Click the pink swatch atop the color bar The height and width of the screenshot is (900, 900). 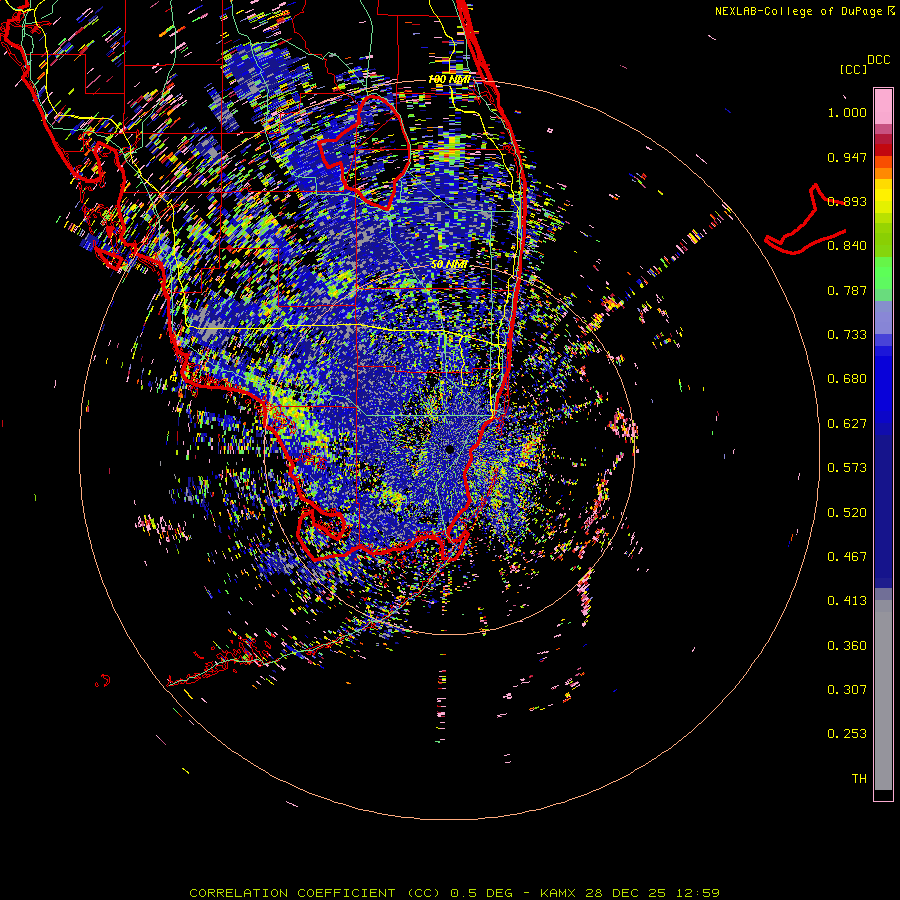point(883,107)
